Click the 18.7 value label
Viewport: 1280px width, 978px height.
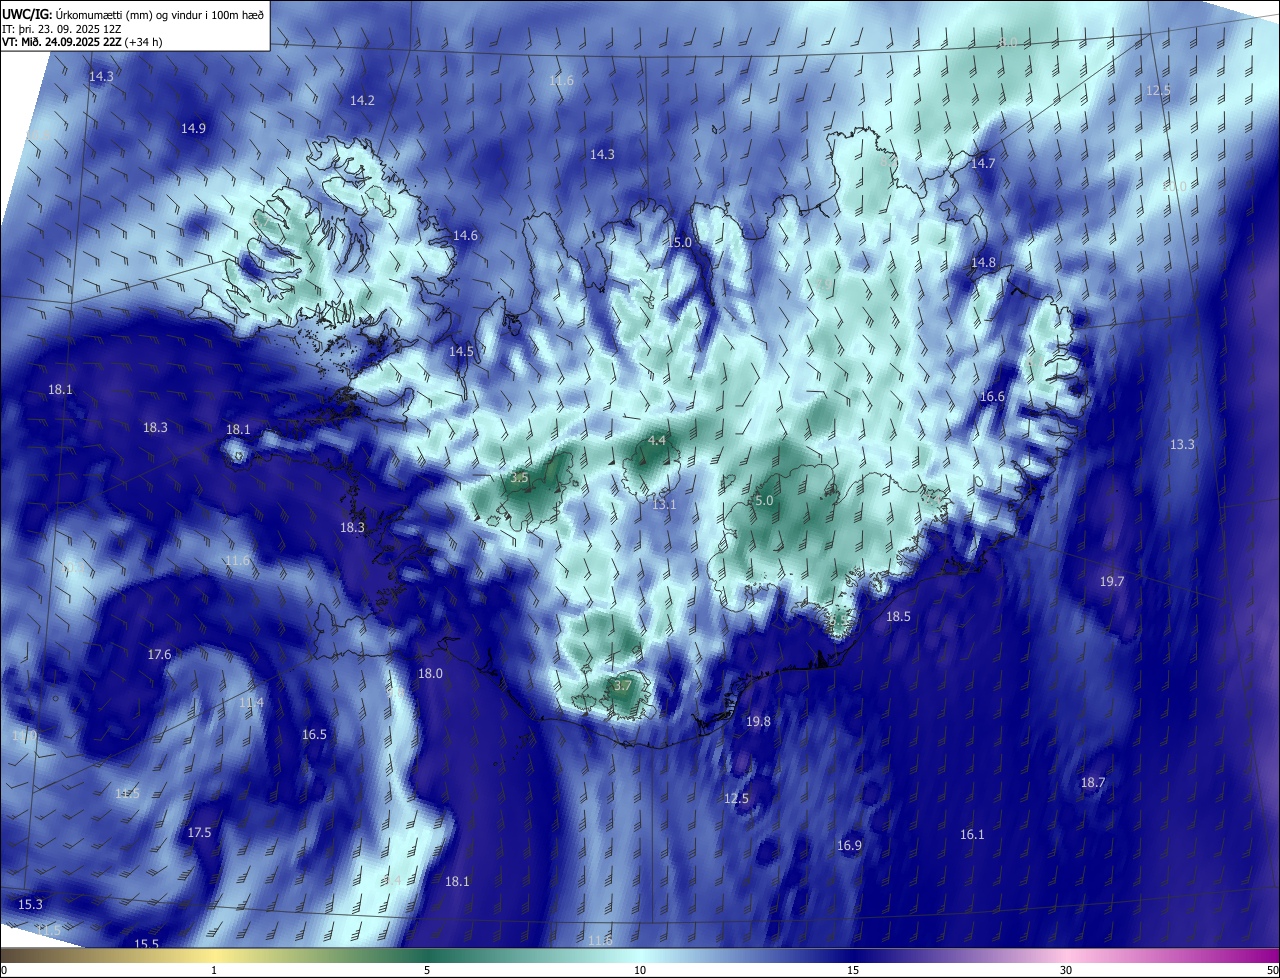(x=1093, y=783)
